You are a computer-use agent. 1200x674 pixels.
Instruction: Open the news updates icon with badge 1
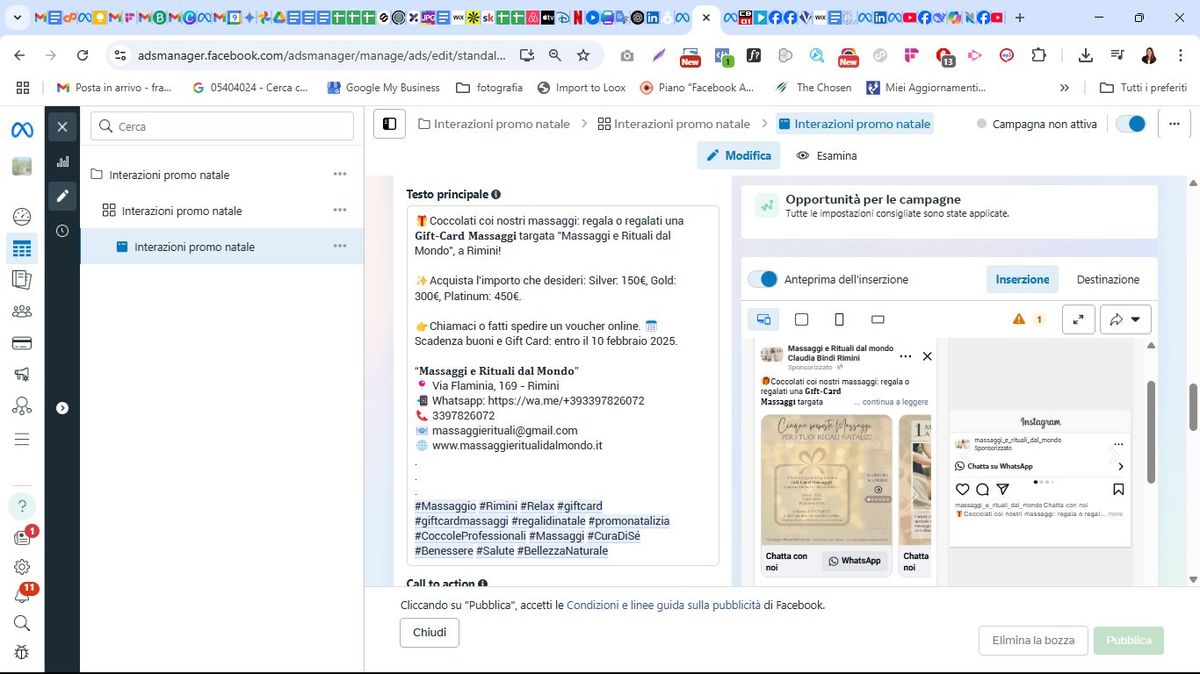(22, 537)
